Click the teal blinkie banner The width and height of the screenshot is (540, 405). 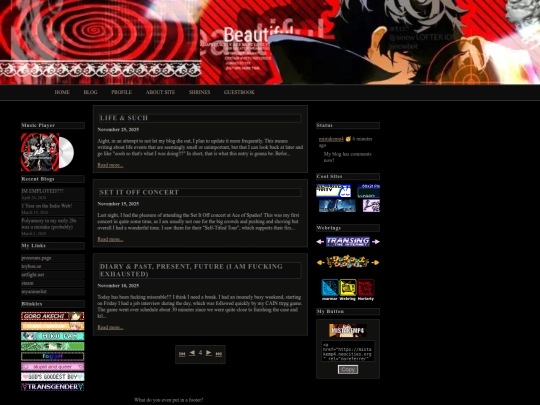[x=53, y=336]
